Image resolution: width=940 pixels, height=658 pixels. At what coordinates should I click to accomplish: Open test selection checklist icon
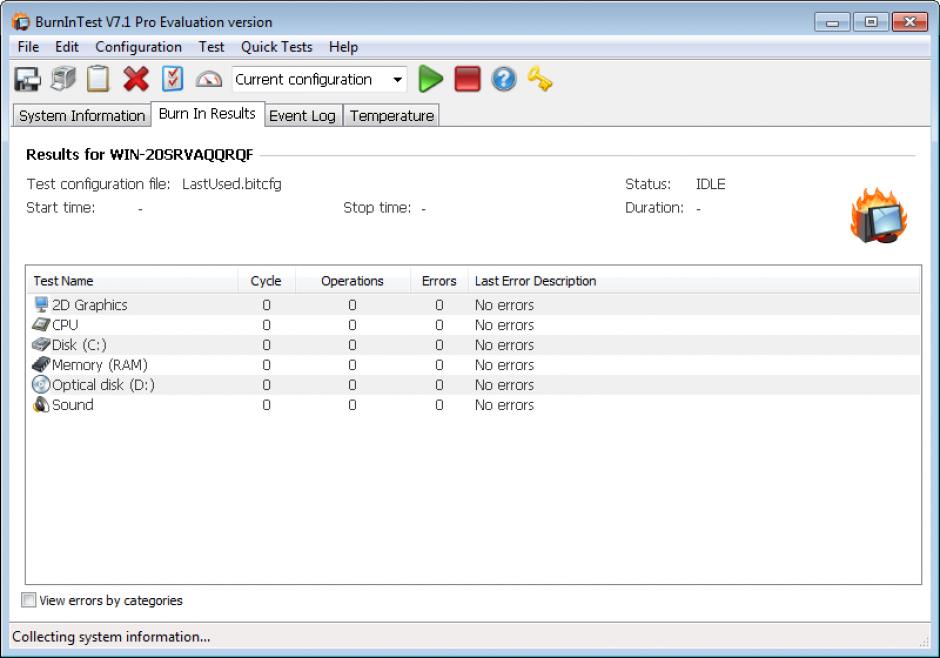pyautogui.click(x=173, y=79)
